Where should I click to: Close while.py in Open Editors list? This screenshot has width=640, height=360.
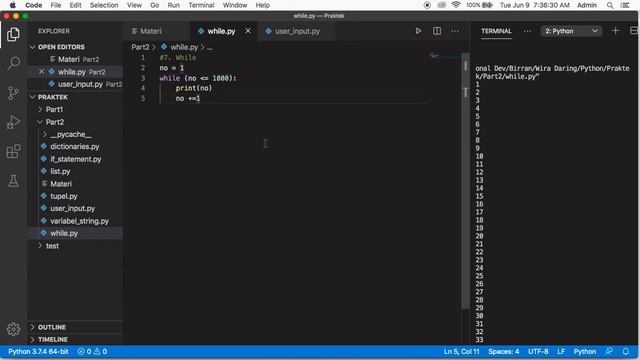tap(41, 72)
